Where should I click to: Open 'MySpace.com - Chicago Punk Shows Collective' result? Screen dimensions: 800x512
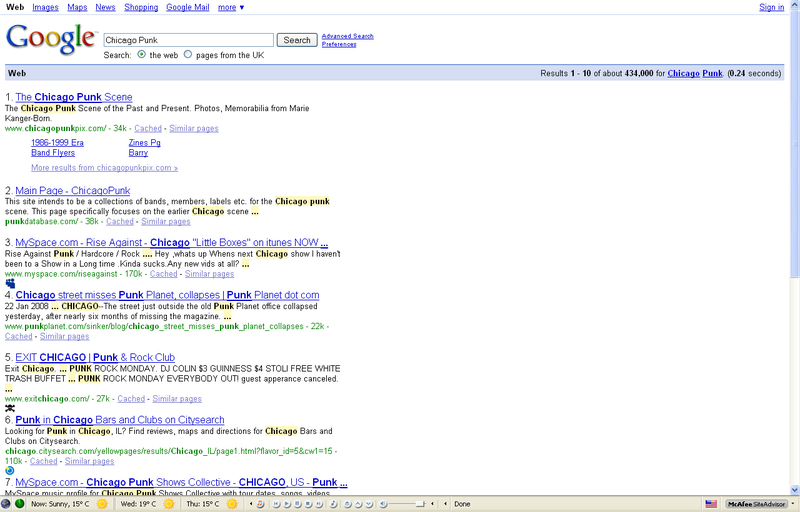[x=181, y=482]
